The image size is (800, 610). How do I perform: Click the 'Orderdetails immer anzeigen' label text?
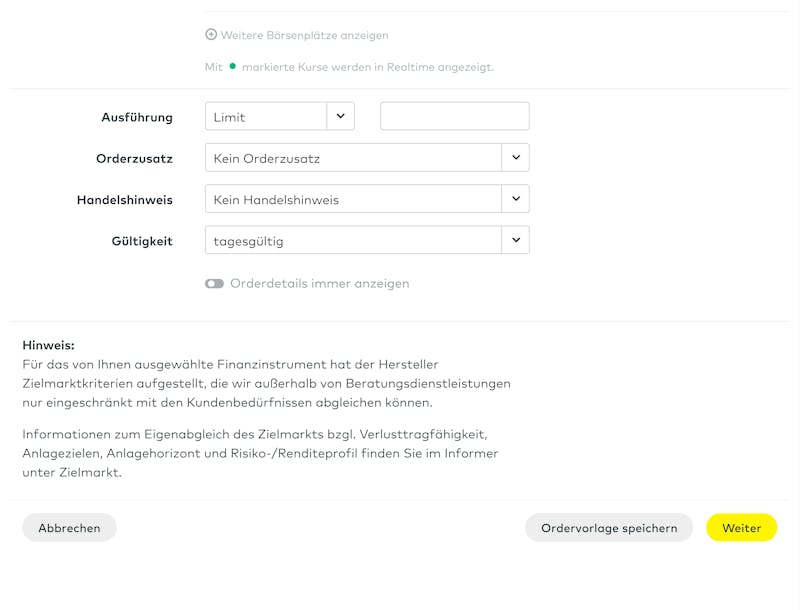tap(319, 284)
